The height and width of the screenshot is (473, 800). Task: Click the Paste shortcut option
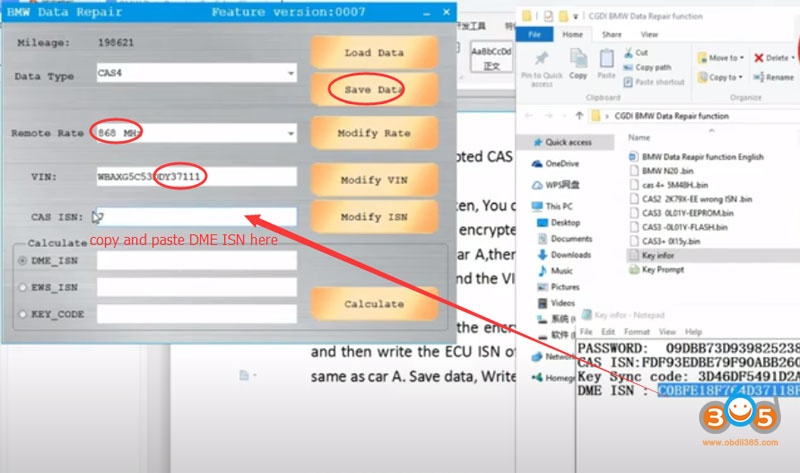click(654, 82)
